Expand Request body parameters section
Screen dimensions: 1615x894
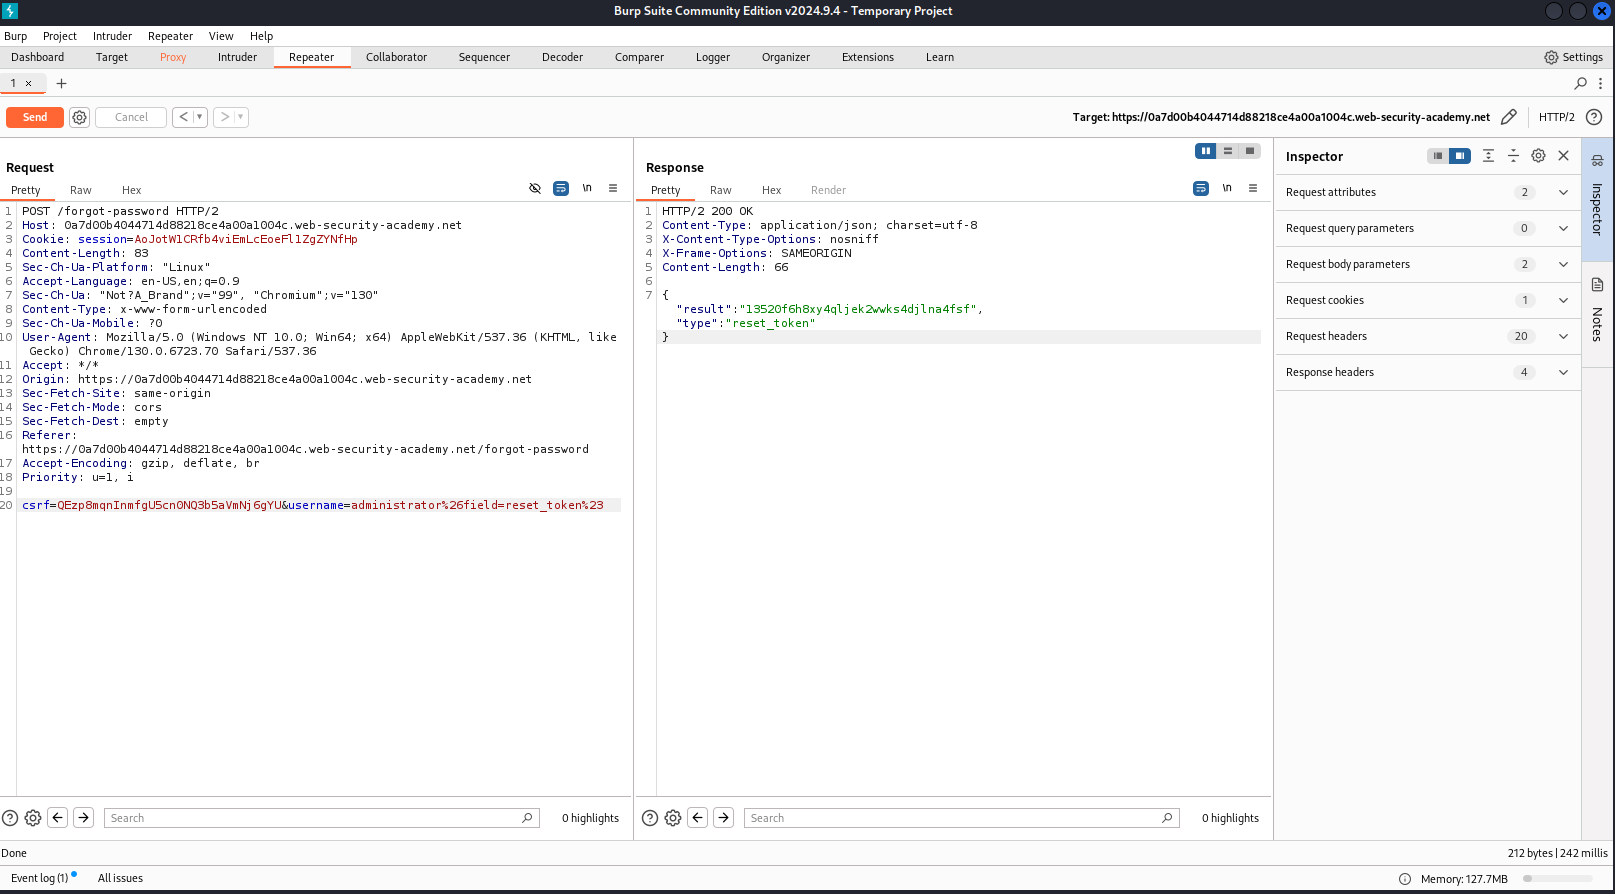(1428, 264)
